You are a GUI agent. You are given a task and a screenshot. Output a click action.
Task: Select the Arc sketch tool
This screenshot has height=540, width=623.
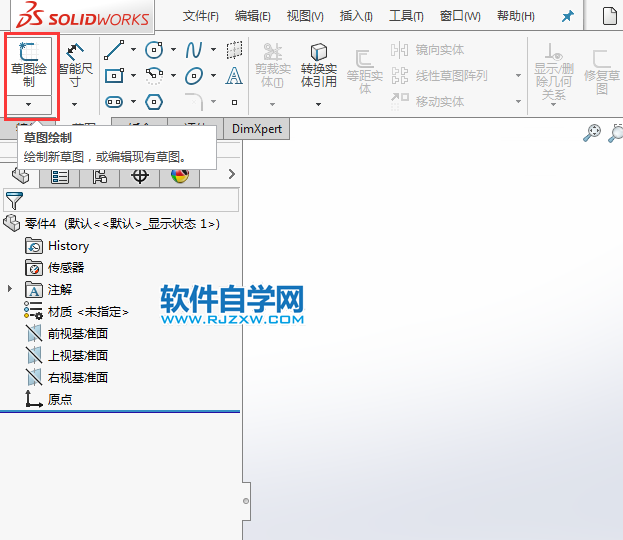tap(154, 75)
